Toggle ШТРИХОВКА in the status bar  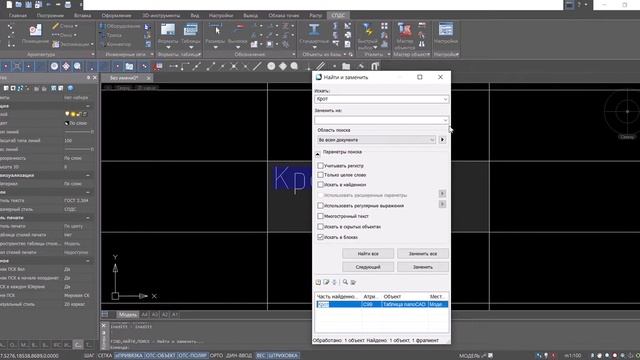[283, 356]
